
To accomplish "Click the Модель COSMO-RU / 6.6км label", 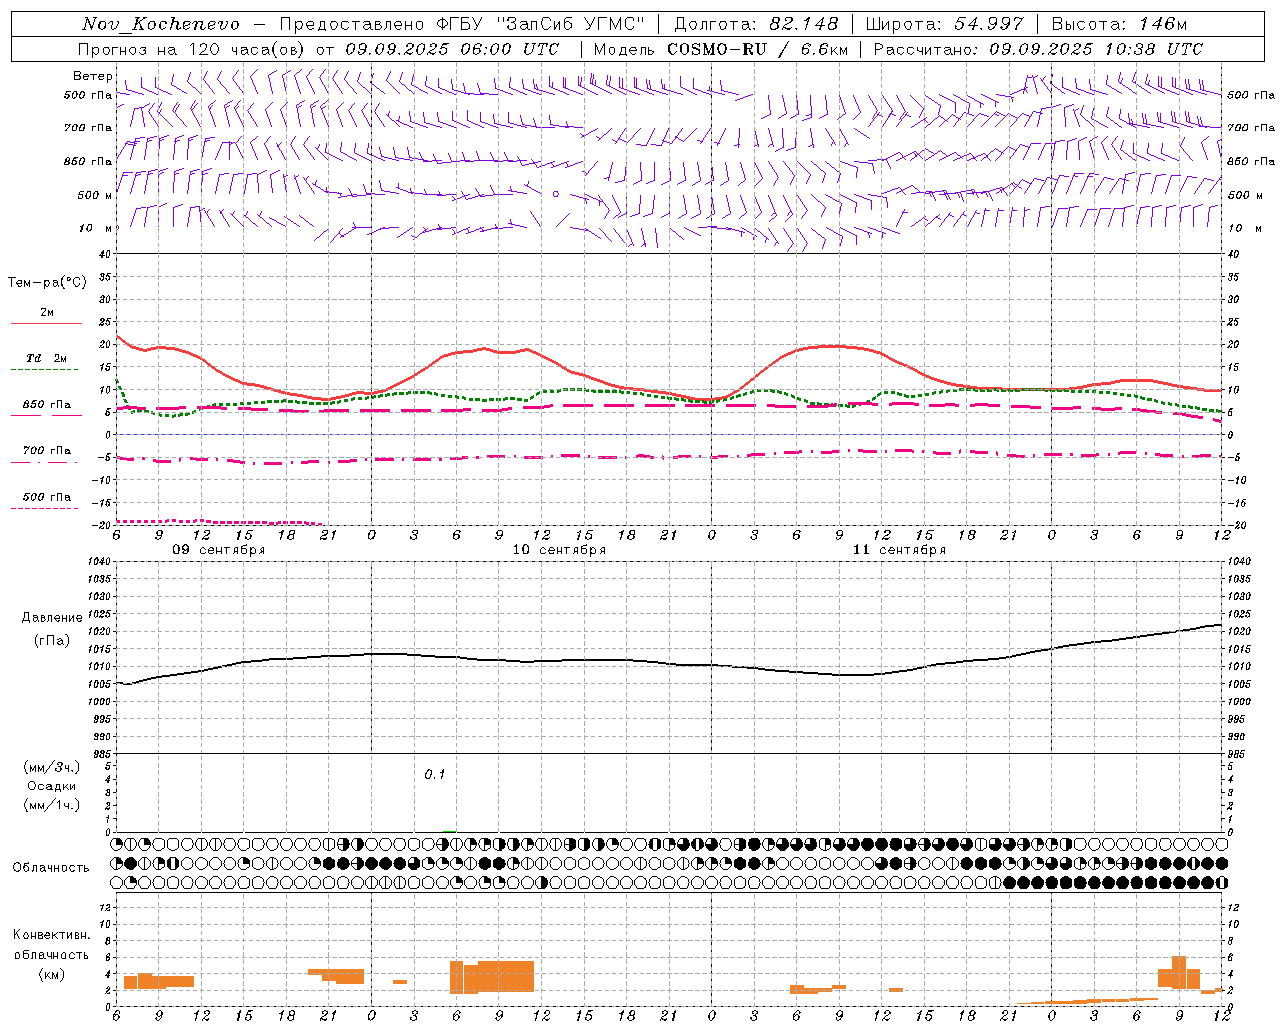I will tap(721, 49).
